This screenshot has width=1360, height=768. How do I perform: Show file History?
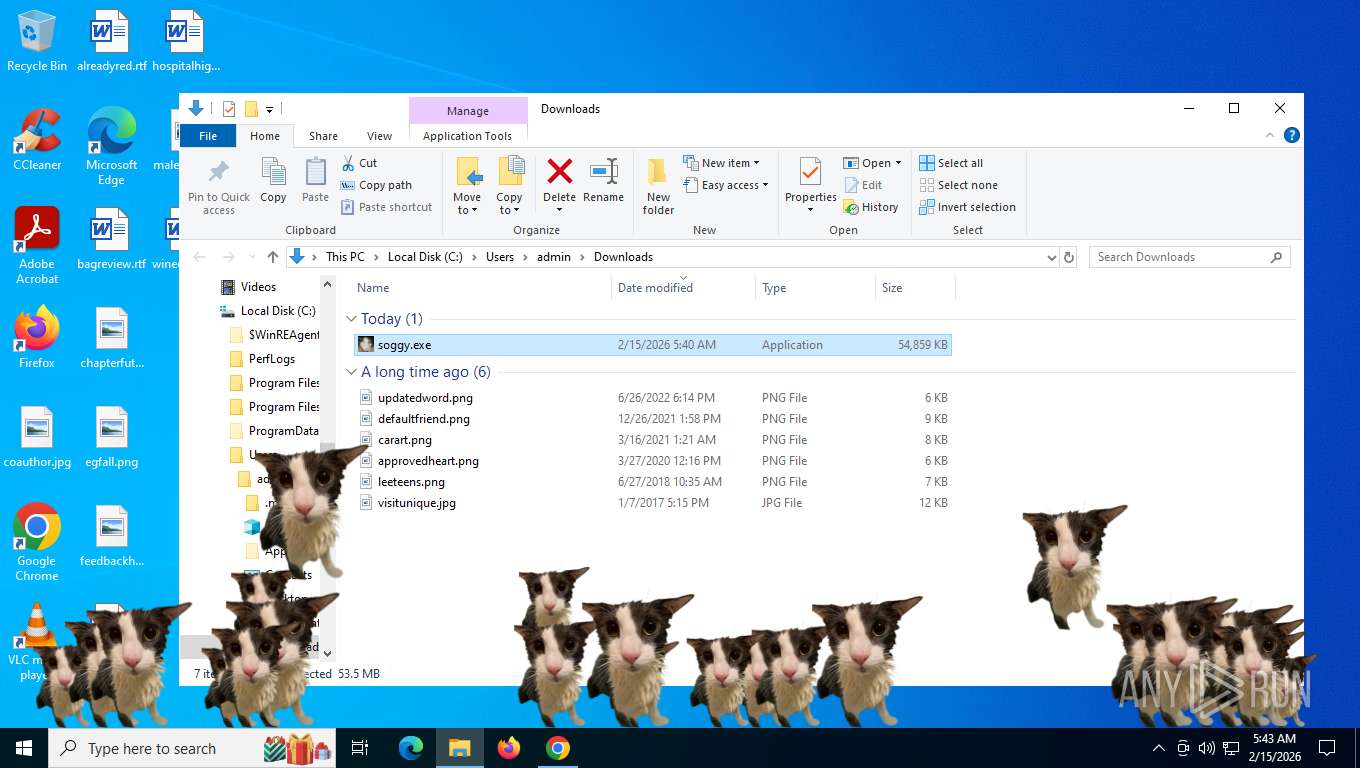click(x=872, y=207)
